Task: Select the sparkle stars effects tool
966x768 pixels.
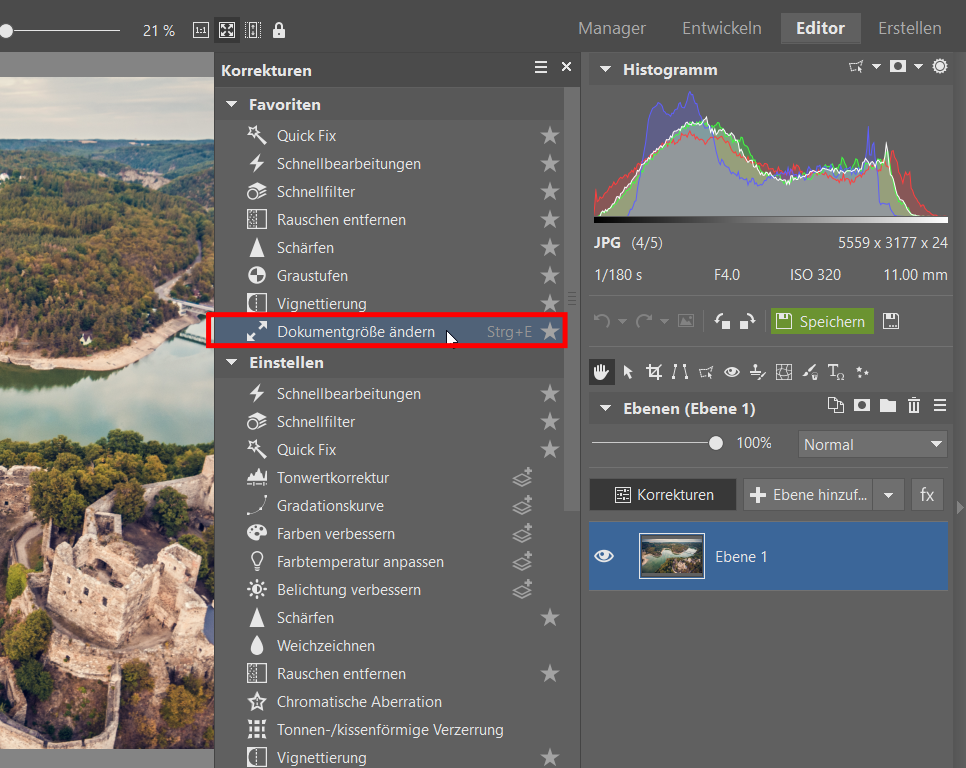Action: pyautogui.click(x=862, y=372)
